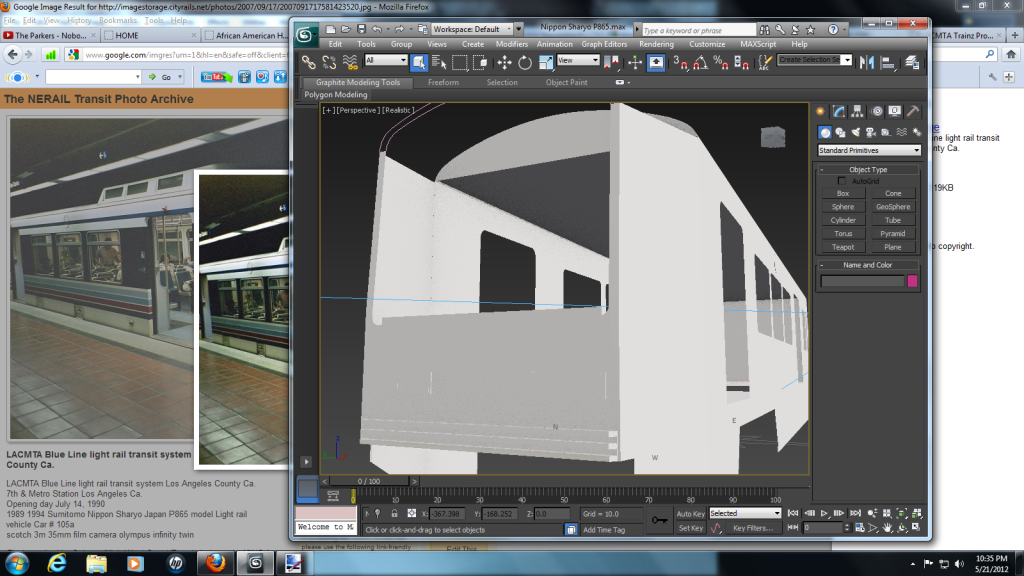The image size is (1024, 576).
Task: Click the magenta object color swatch
Action: click(912, 281)
